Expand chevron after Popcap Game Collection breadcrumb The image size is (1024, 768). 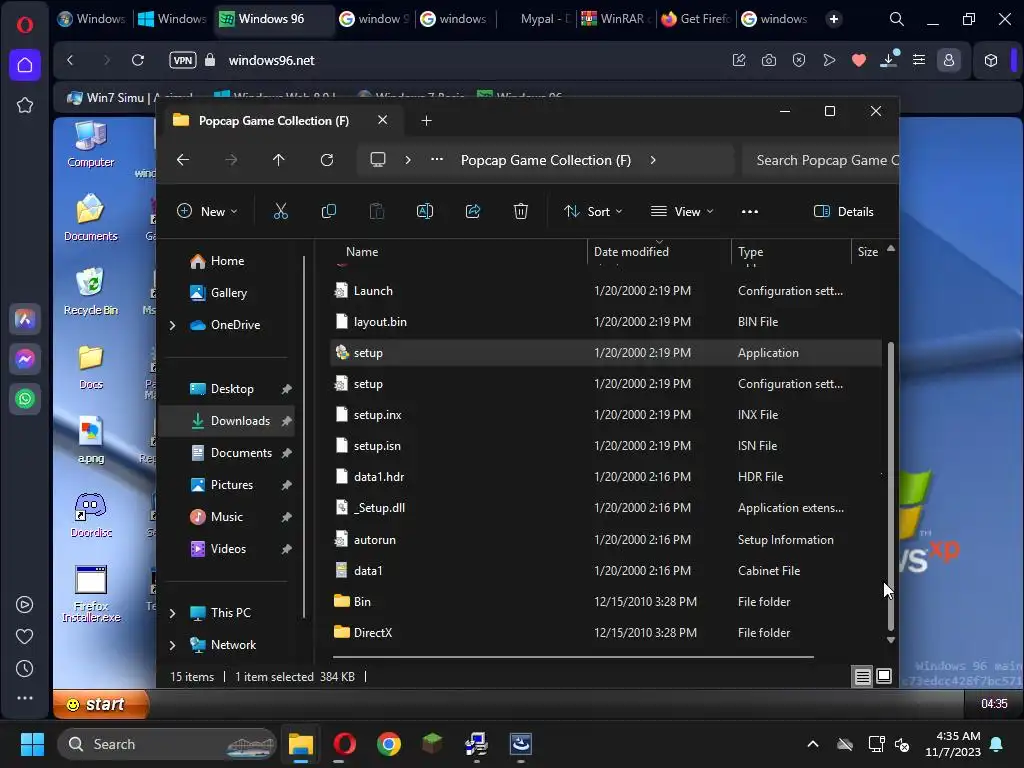point(653,160)
